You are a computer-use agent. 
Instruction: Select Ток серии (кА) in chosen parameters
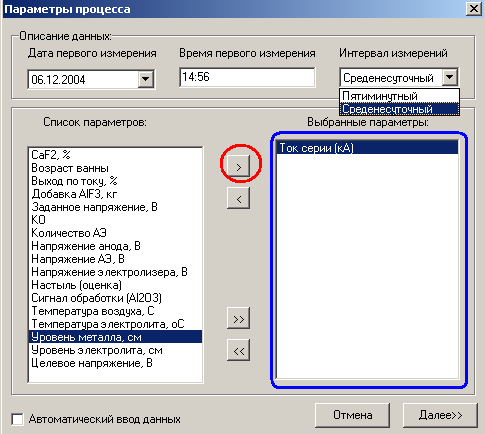[367, 147]
